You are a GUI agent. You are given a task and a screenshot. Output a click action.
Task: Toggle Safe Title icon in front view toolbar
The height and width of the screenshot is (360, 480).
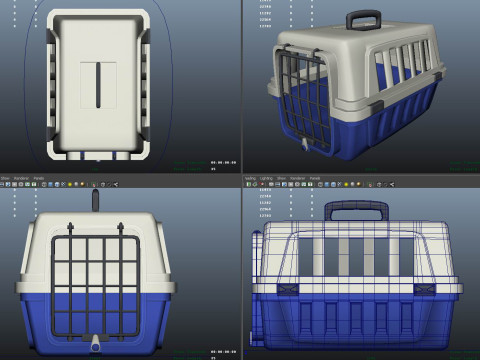pos(34,184)
